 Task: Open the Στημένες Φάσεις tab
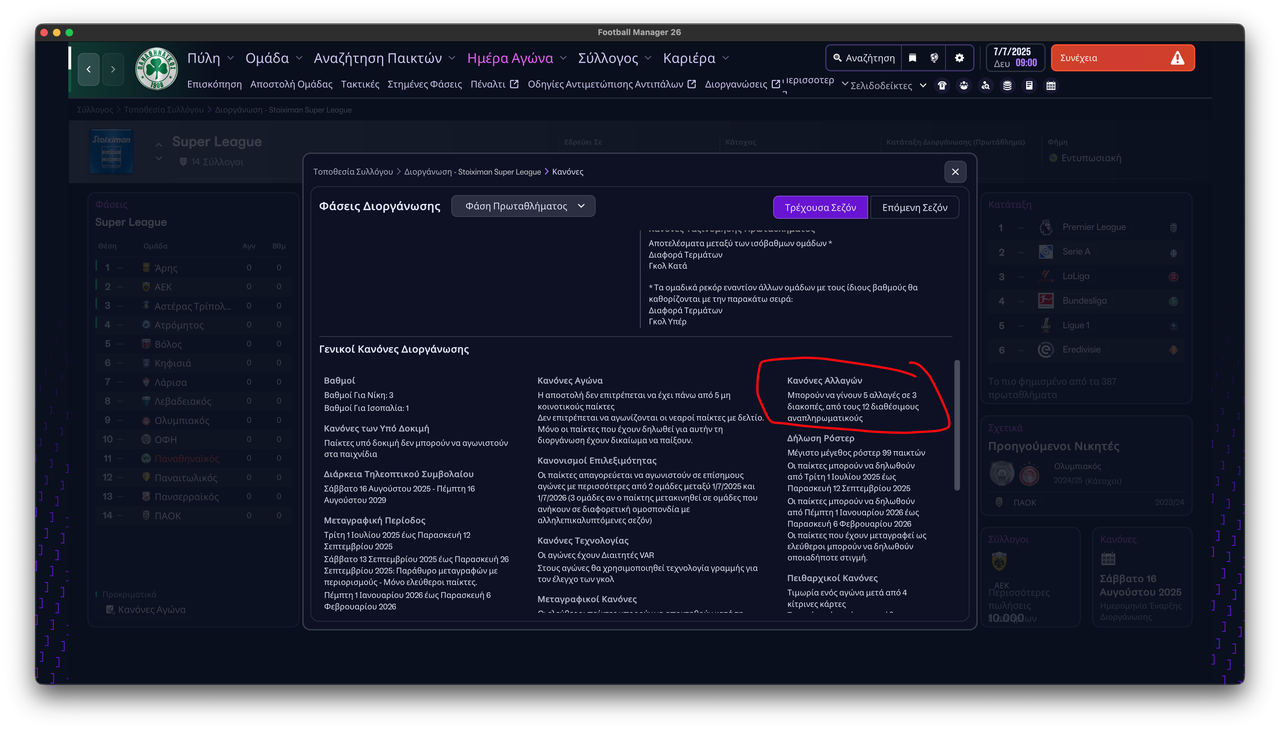(425, 85)
